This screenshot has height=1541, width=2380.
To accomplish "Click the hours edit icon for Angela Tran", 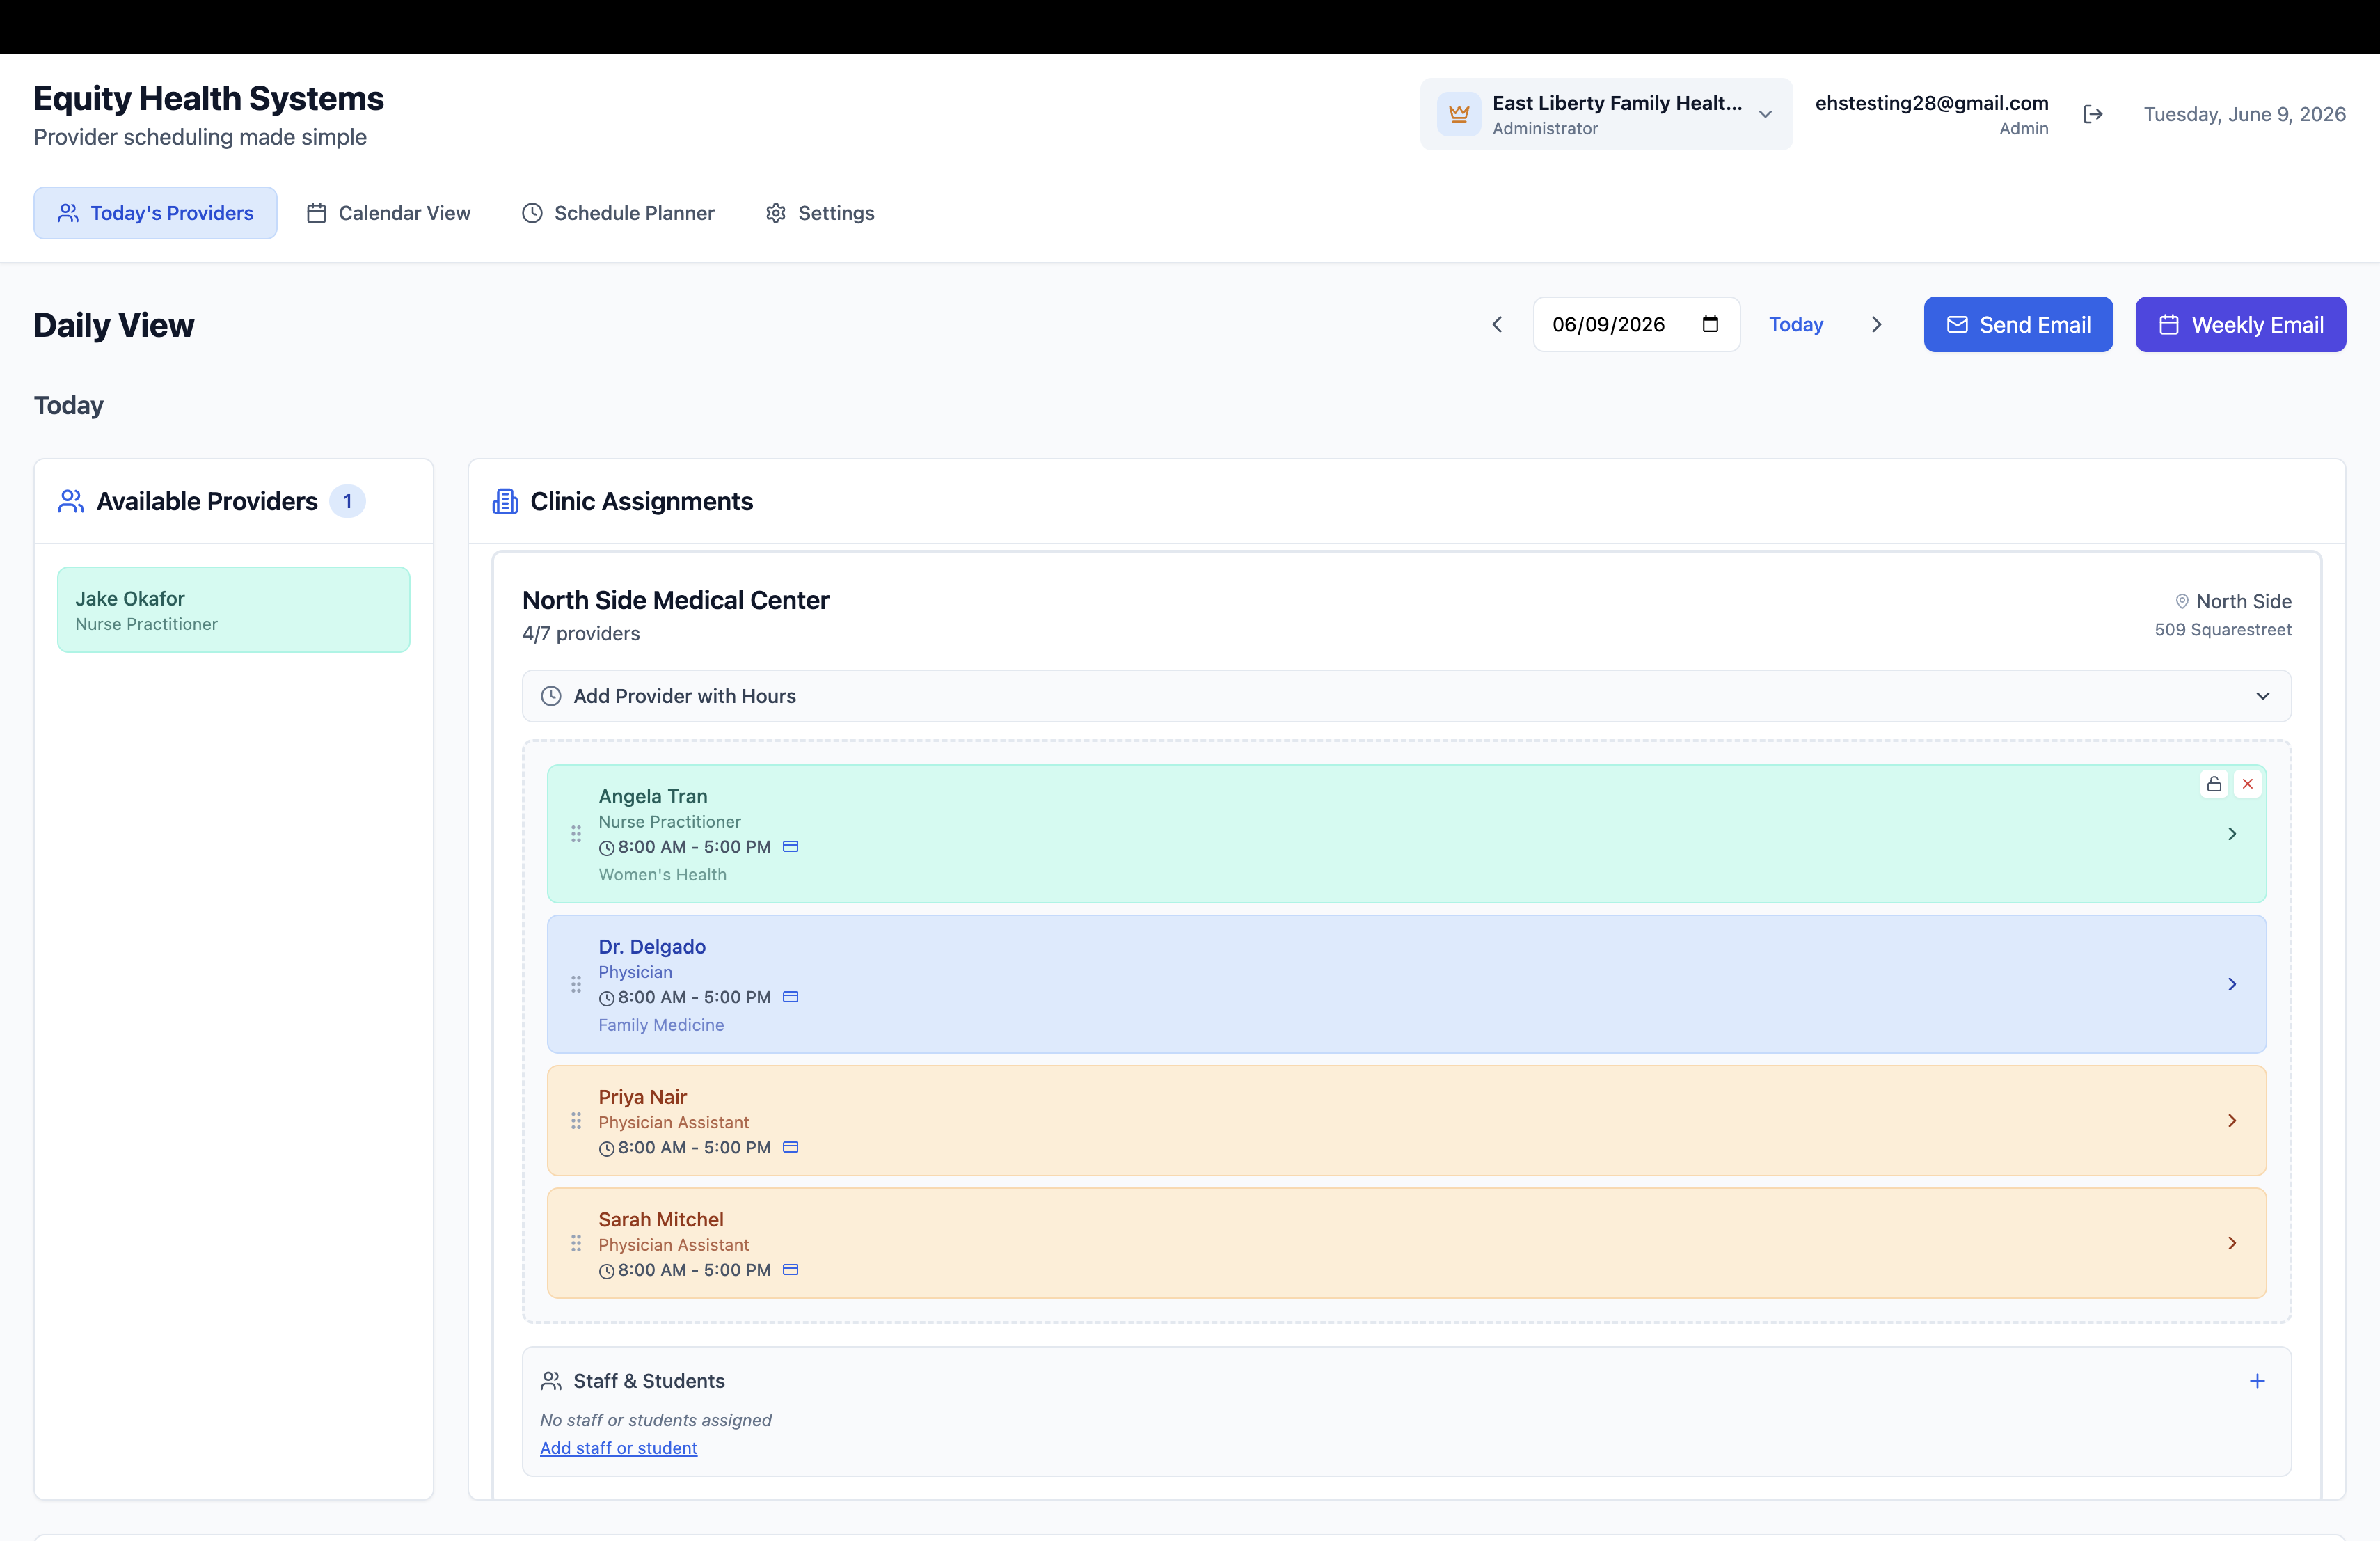I will [x=790, y=846].
